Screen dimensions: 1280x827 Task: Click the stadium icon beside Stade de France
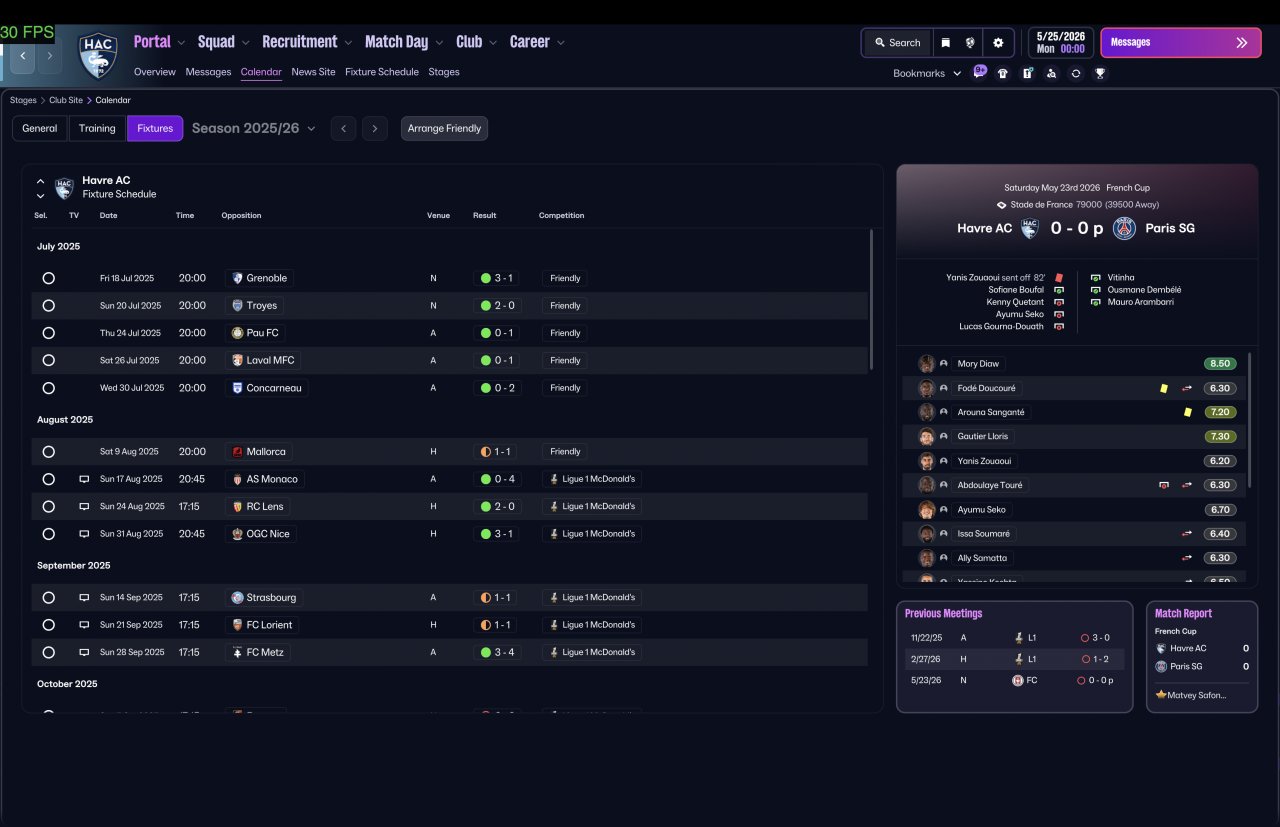pos(1002,205)
